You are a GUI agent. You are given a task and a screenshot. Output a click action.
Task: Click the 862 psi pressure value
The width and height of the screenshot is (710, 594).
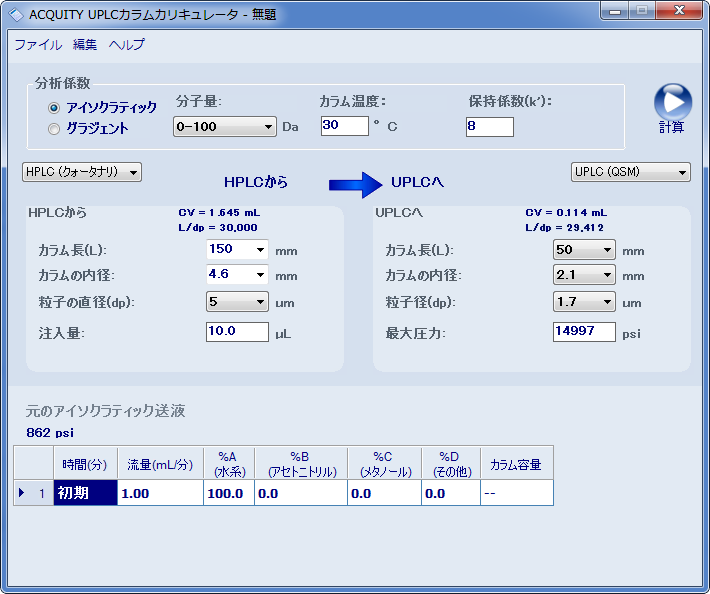coord(50,432)
